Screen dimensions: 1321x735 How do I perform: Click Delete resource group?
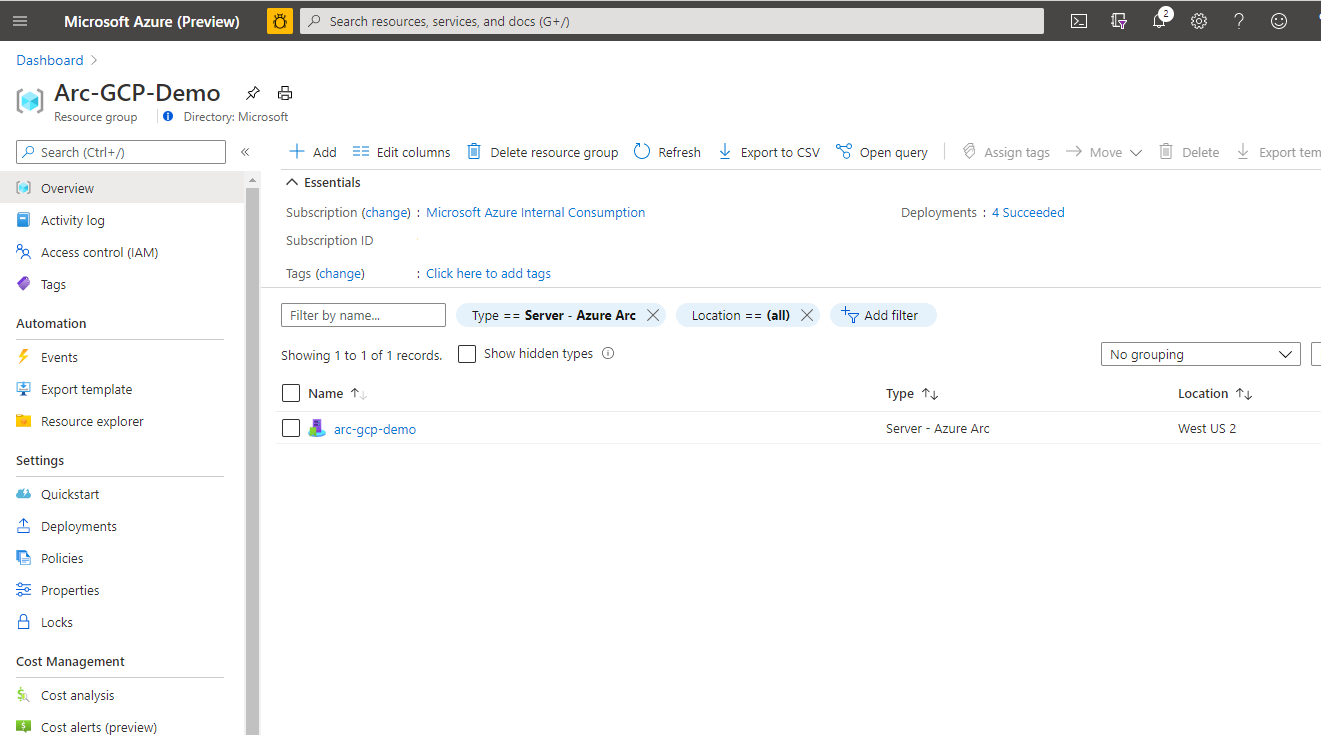542,152
